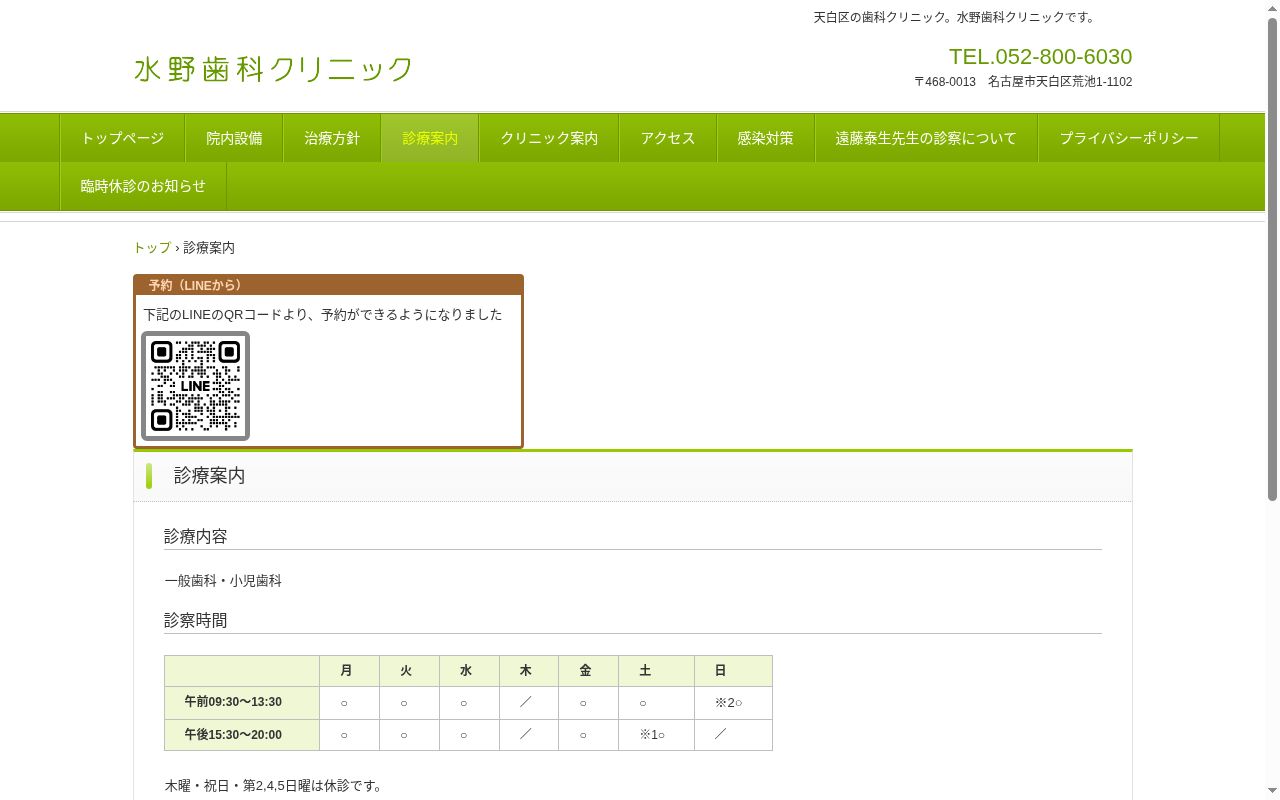Click the LINE QR code image
Screen dimensions: 1280x800
point(195,386)
